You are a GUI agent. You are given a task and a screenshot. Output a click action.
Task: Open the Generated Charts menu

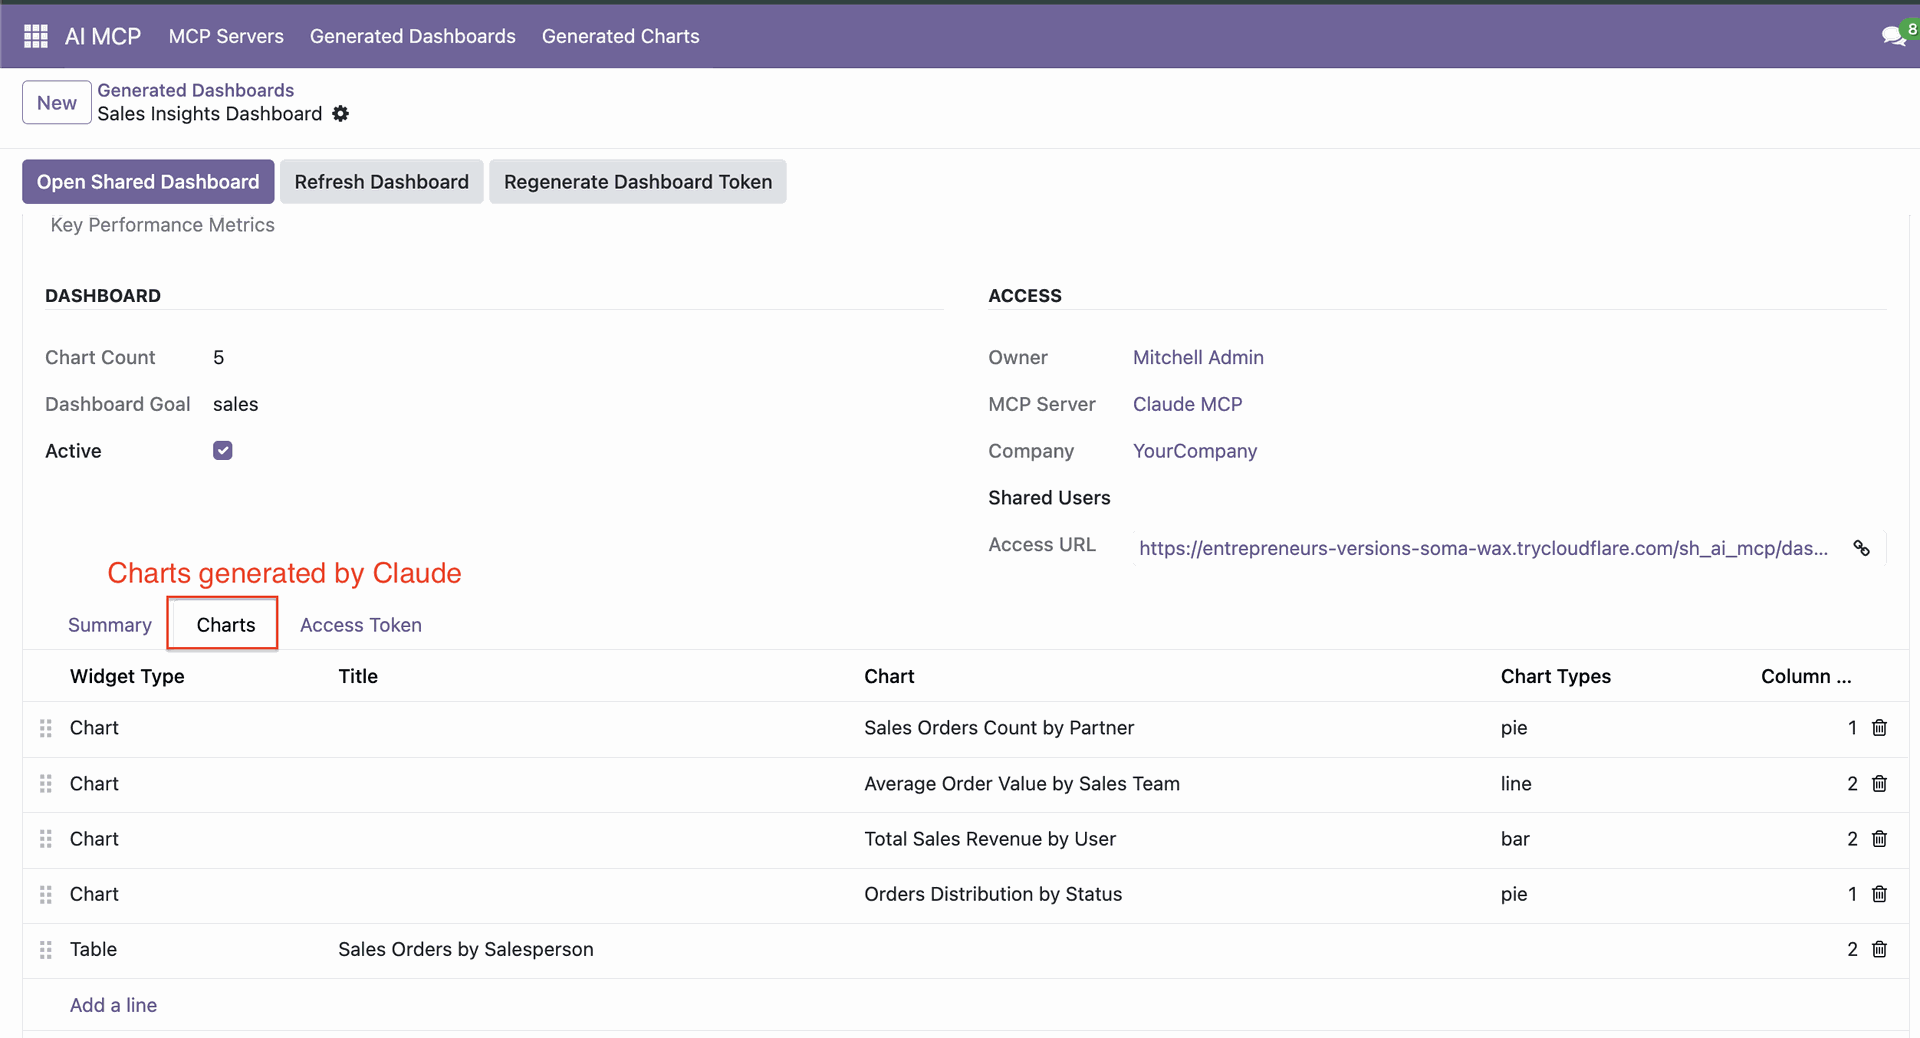(620, 36)
